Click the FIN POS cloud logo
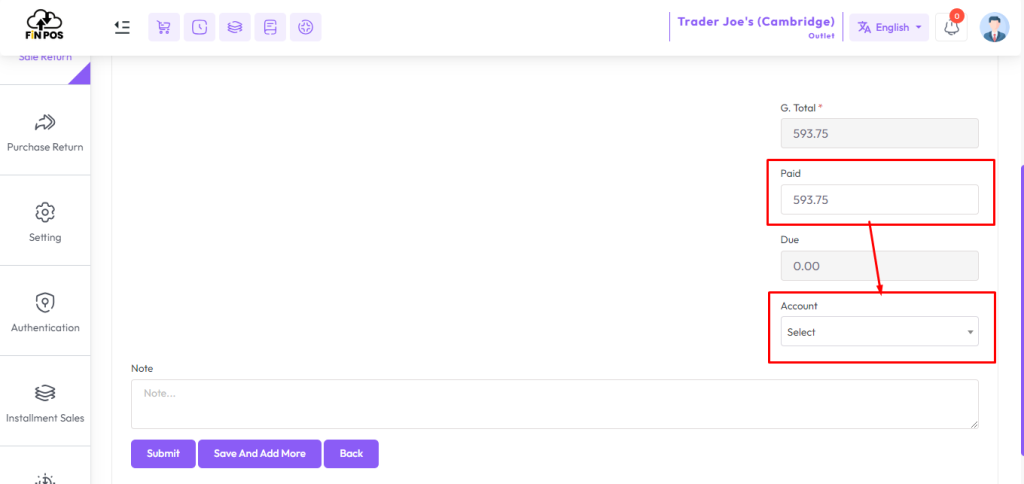This screenshot has width=1024, height=484. tap(45, 25)
